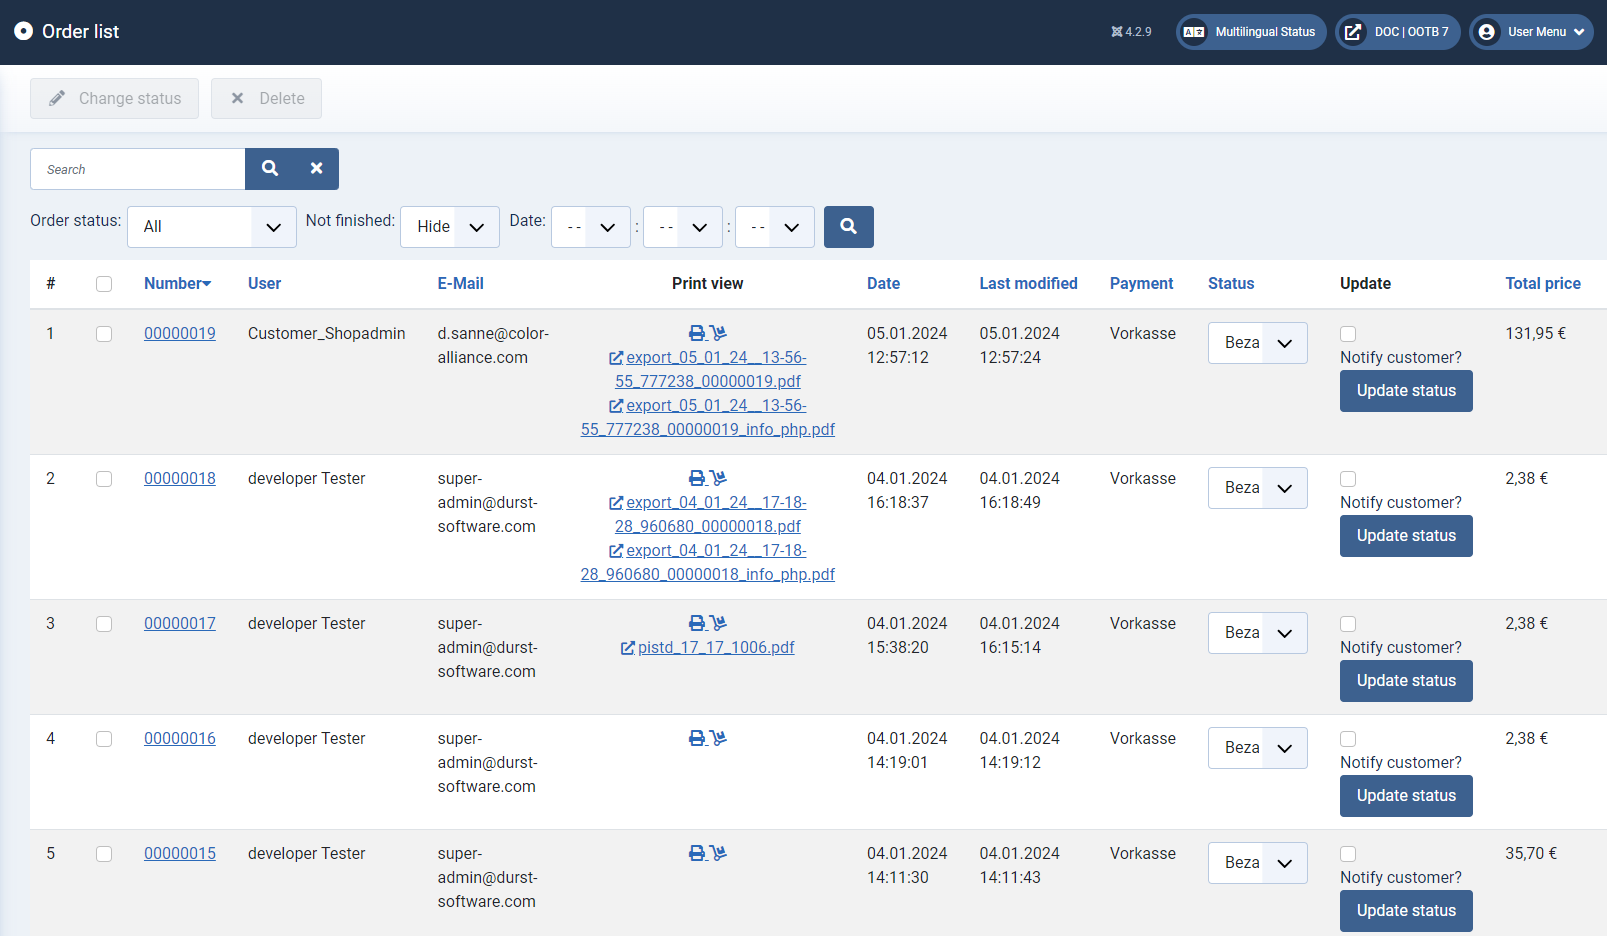Click Update status for order 00000017
The width and height of the screenshot is (1607, 936).
tap(1406, 681)
